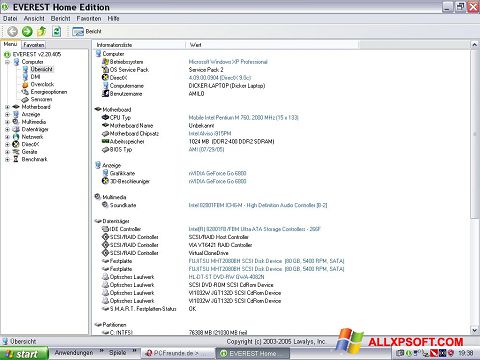The width and height of the screenshot is (480, 360).
Task: Click the Refresh toolbar icon
Action: (x=57, y=31)
